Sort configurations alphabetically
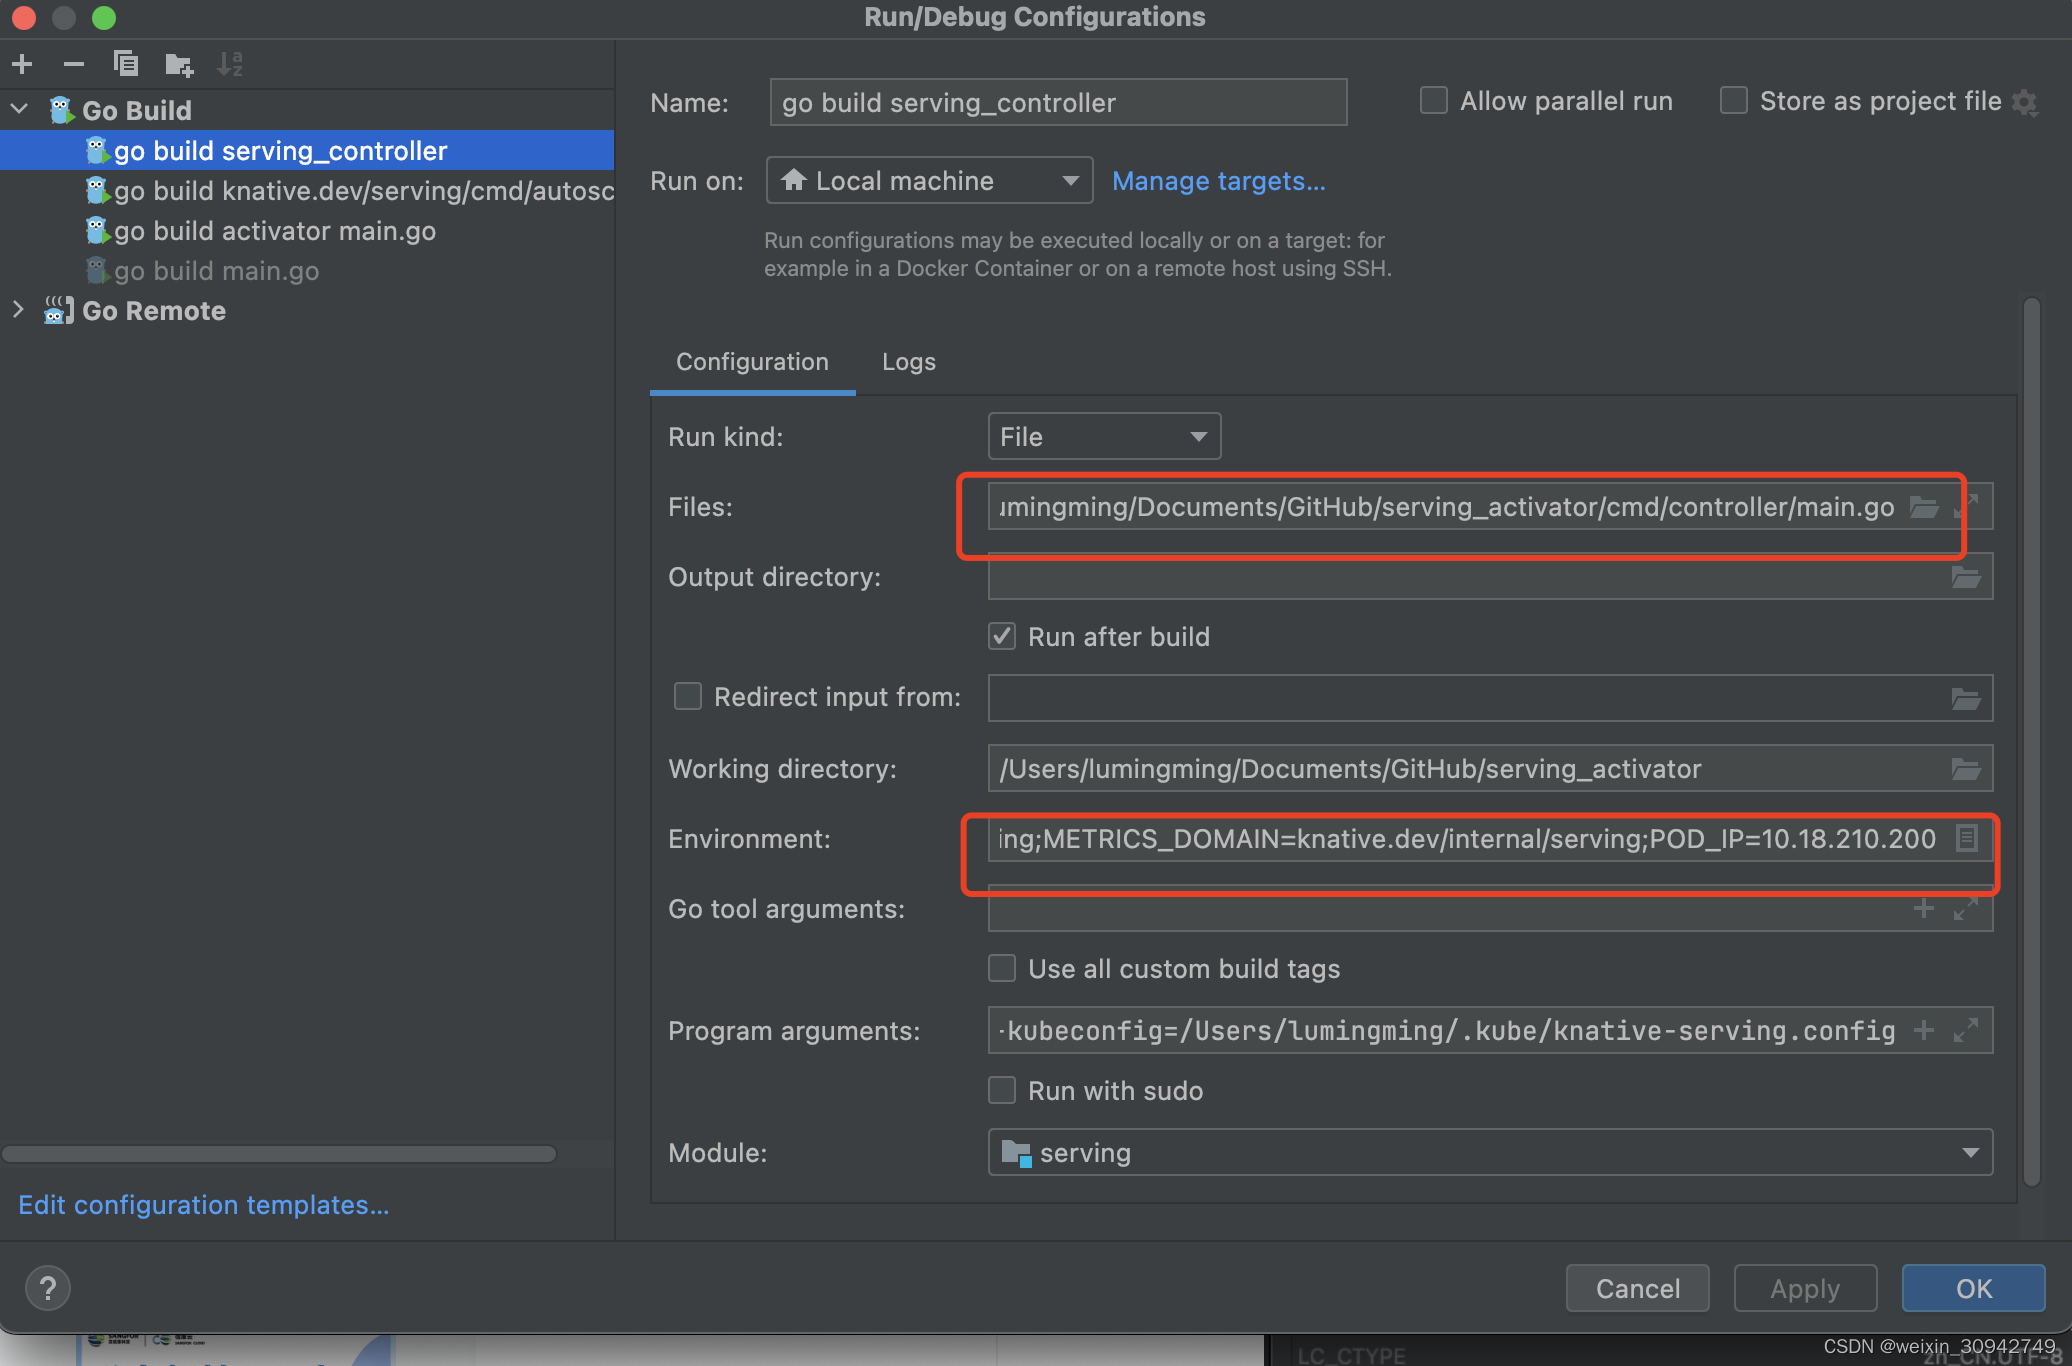 [230, 63]
